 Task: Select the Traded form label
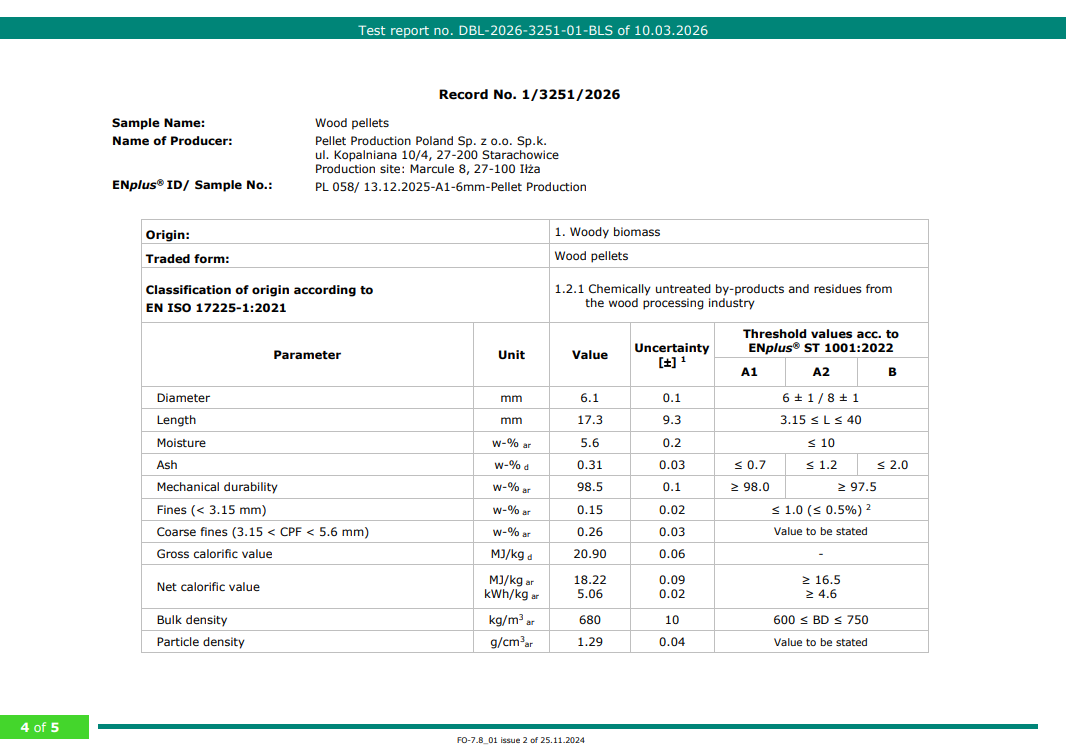point(187,259)
